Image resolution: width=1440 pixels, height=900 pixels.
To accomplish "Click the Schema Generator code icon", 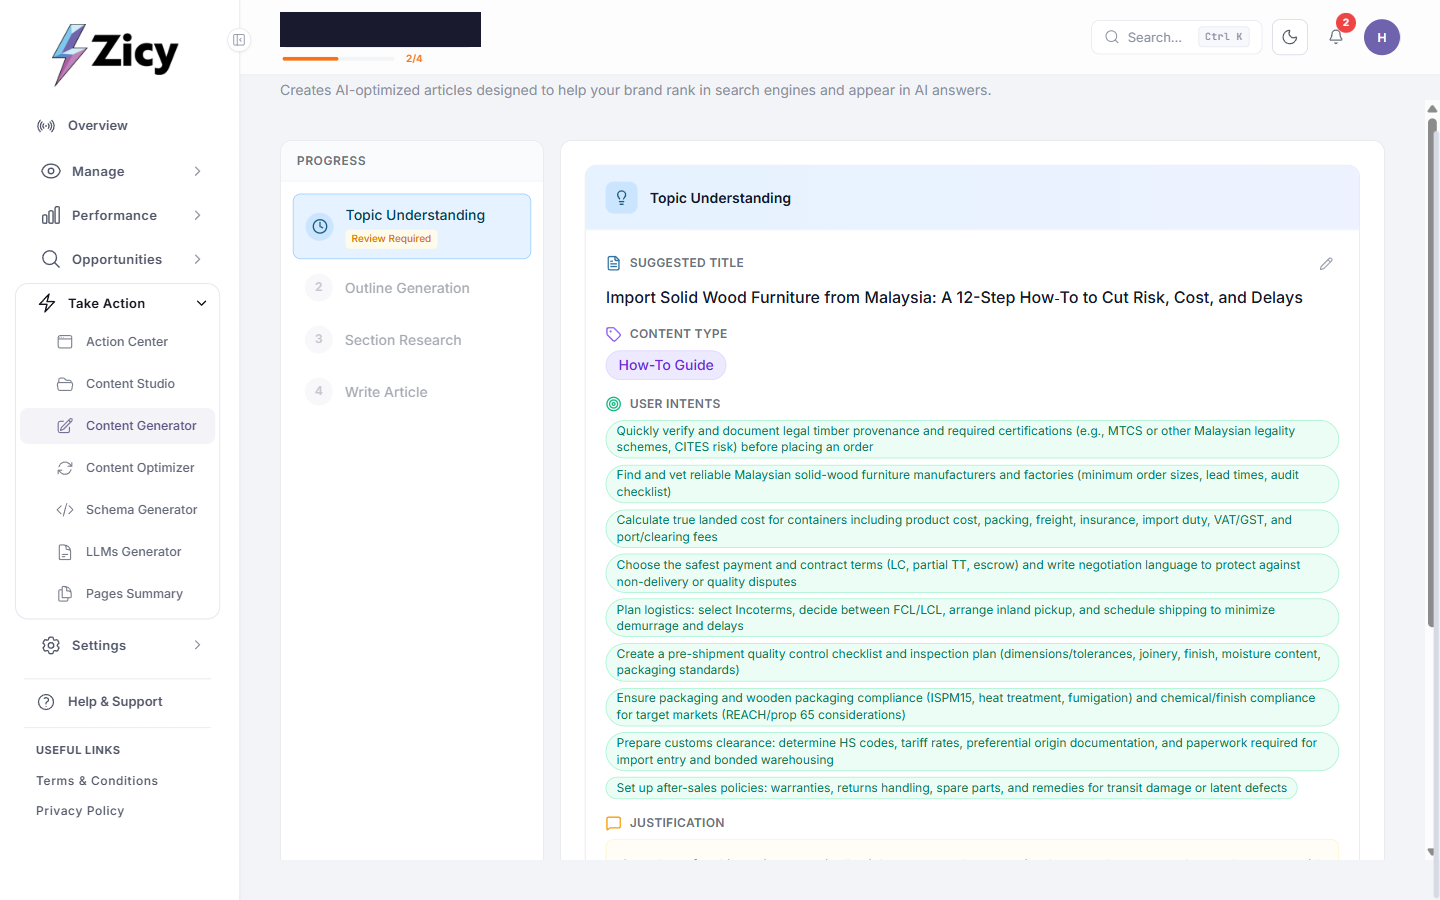I will (65, 510).
